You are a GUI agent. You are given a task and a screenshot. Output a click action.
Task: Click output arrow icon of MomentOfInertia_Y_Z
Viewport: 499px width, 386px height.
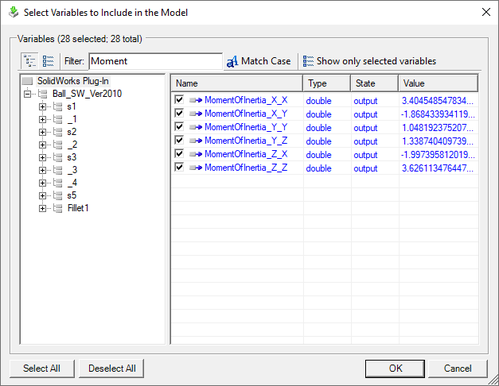pos(196,141)
